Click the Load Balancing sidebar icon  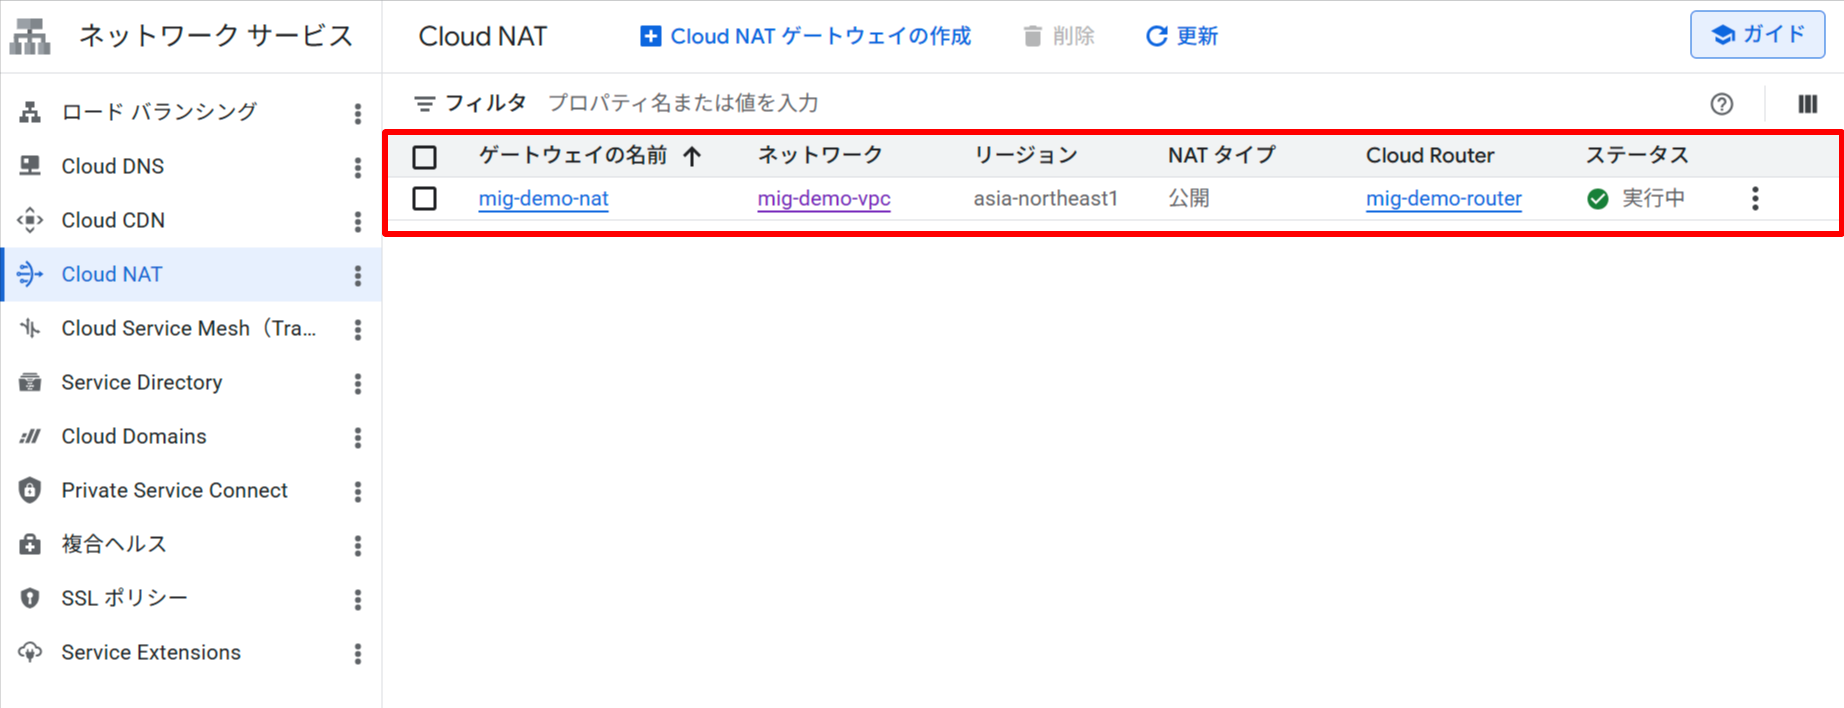point(30,112)
